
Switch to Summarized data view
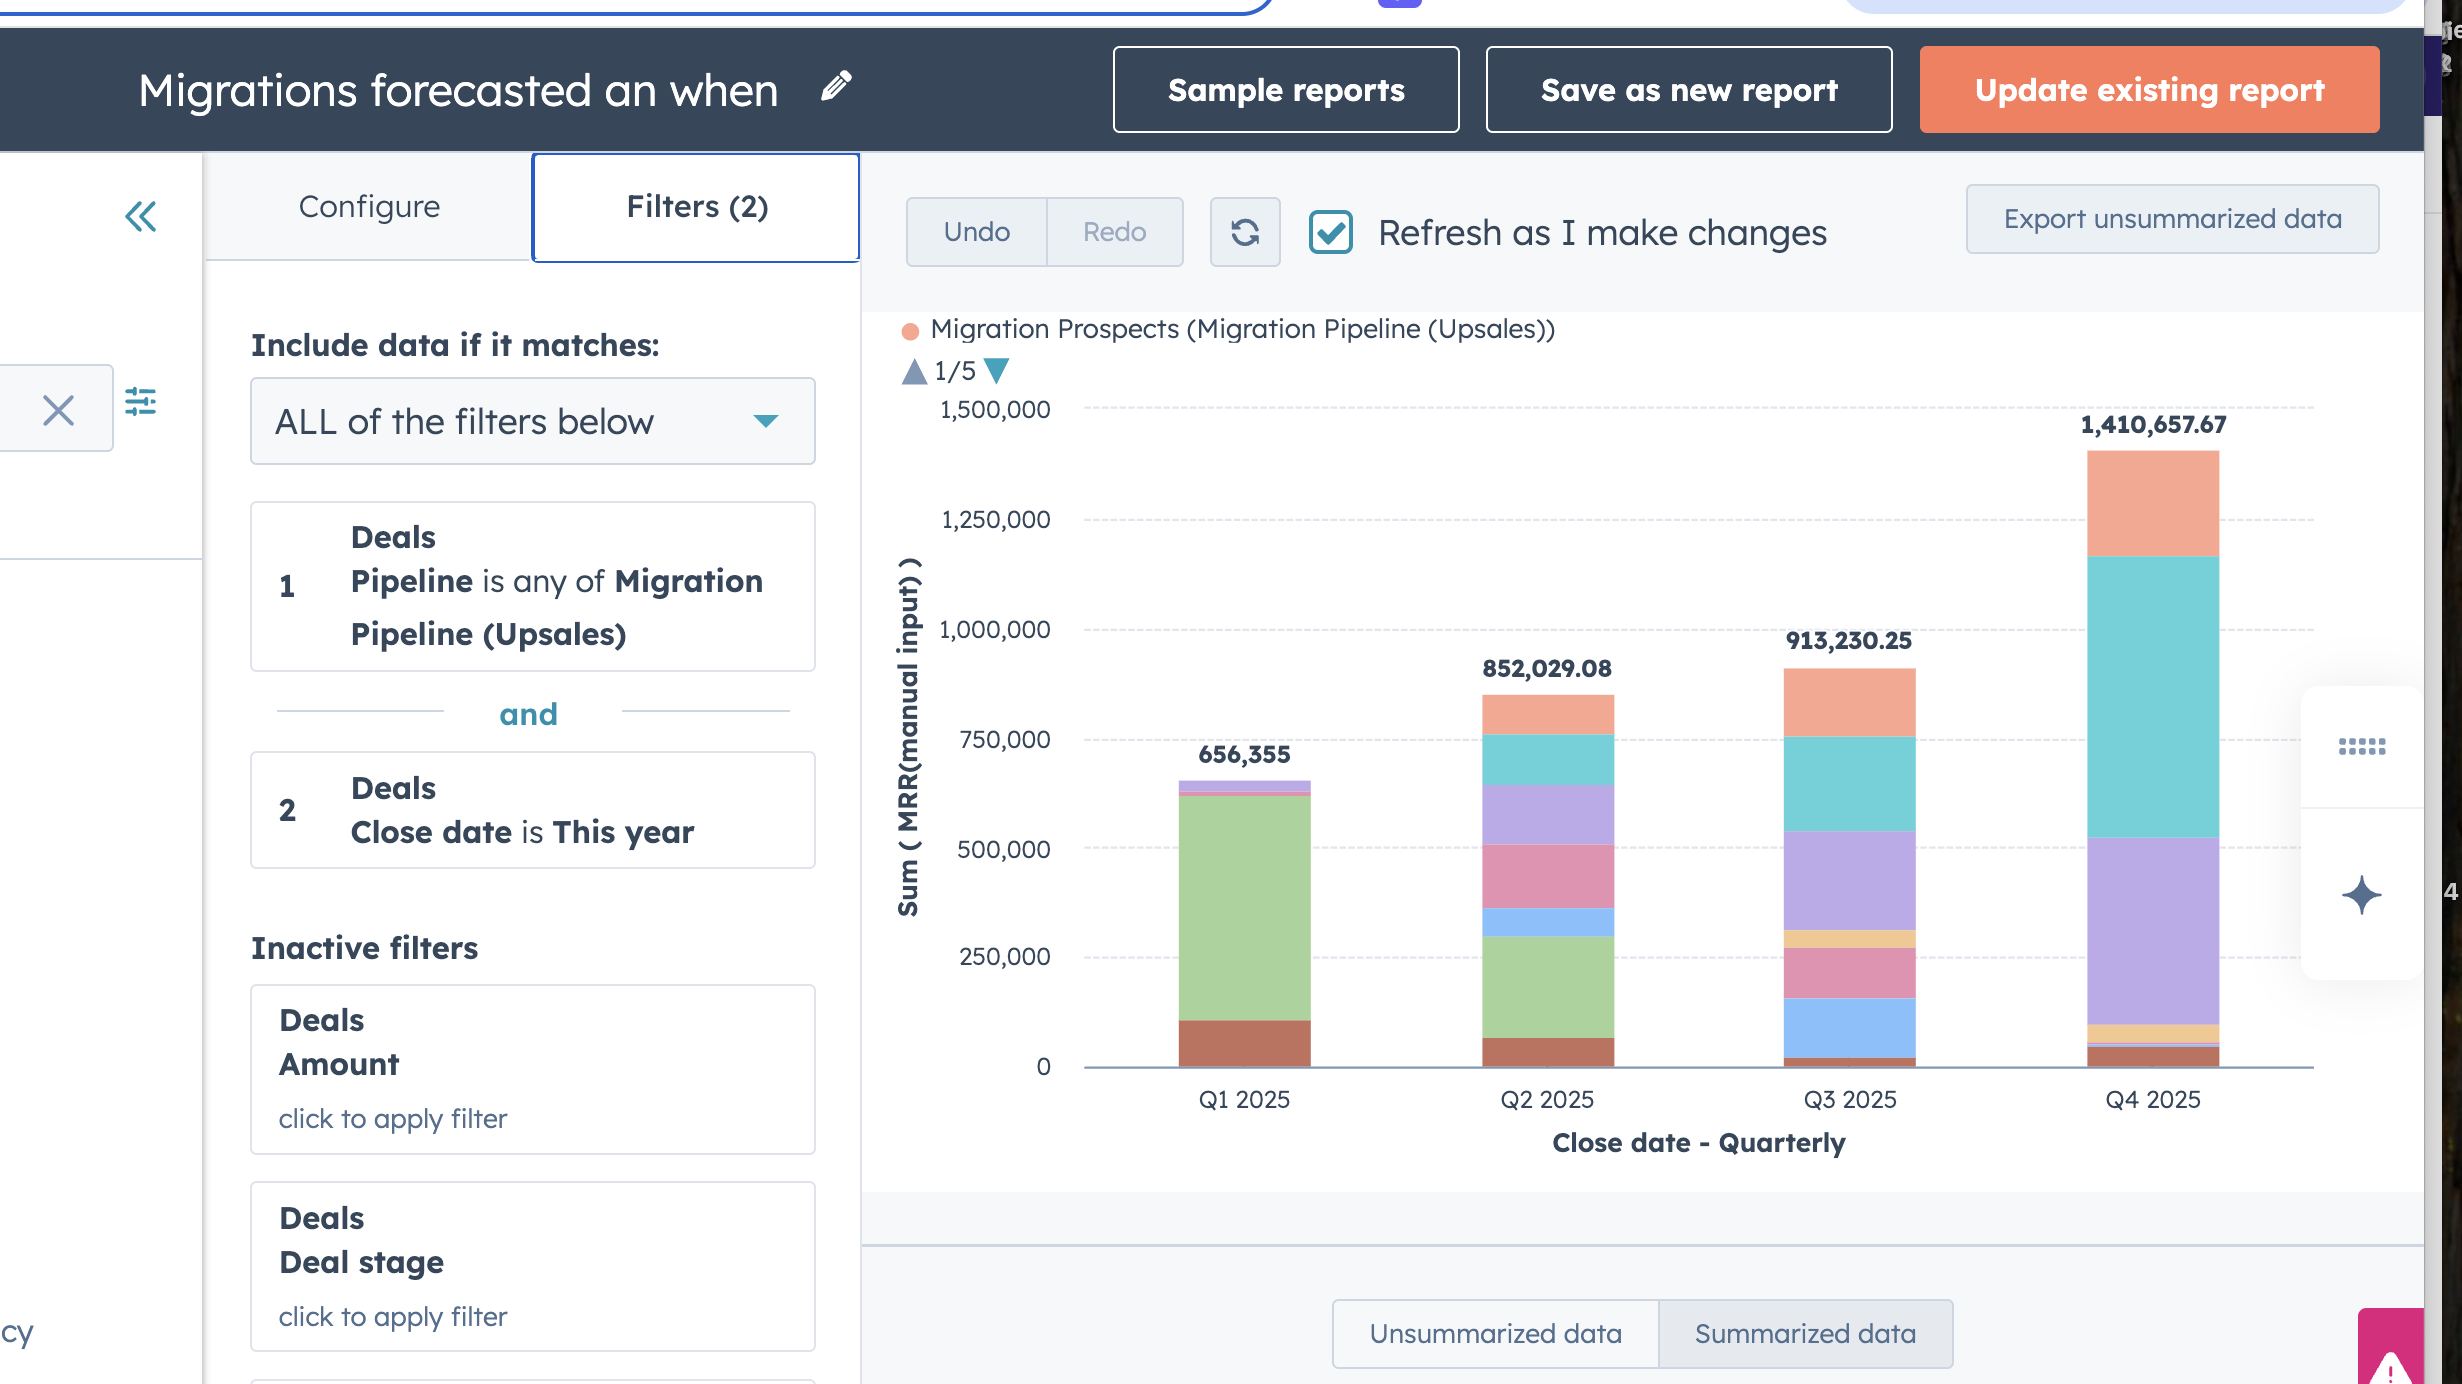1805,1333
